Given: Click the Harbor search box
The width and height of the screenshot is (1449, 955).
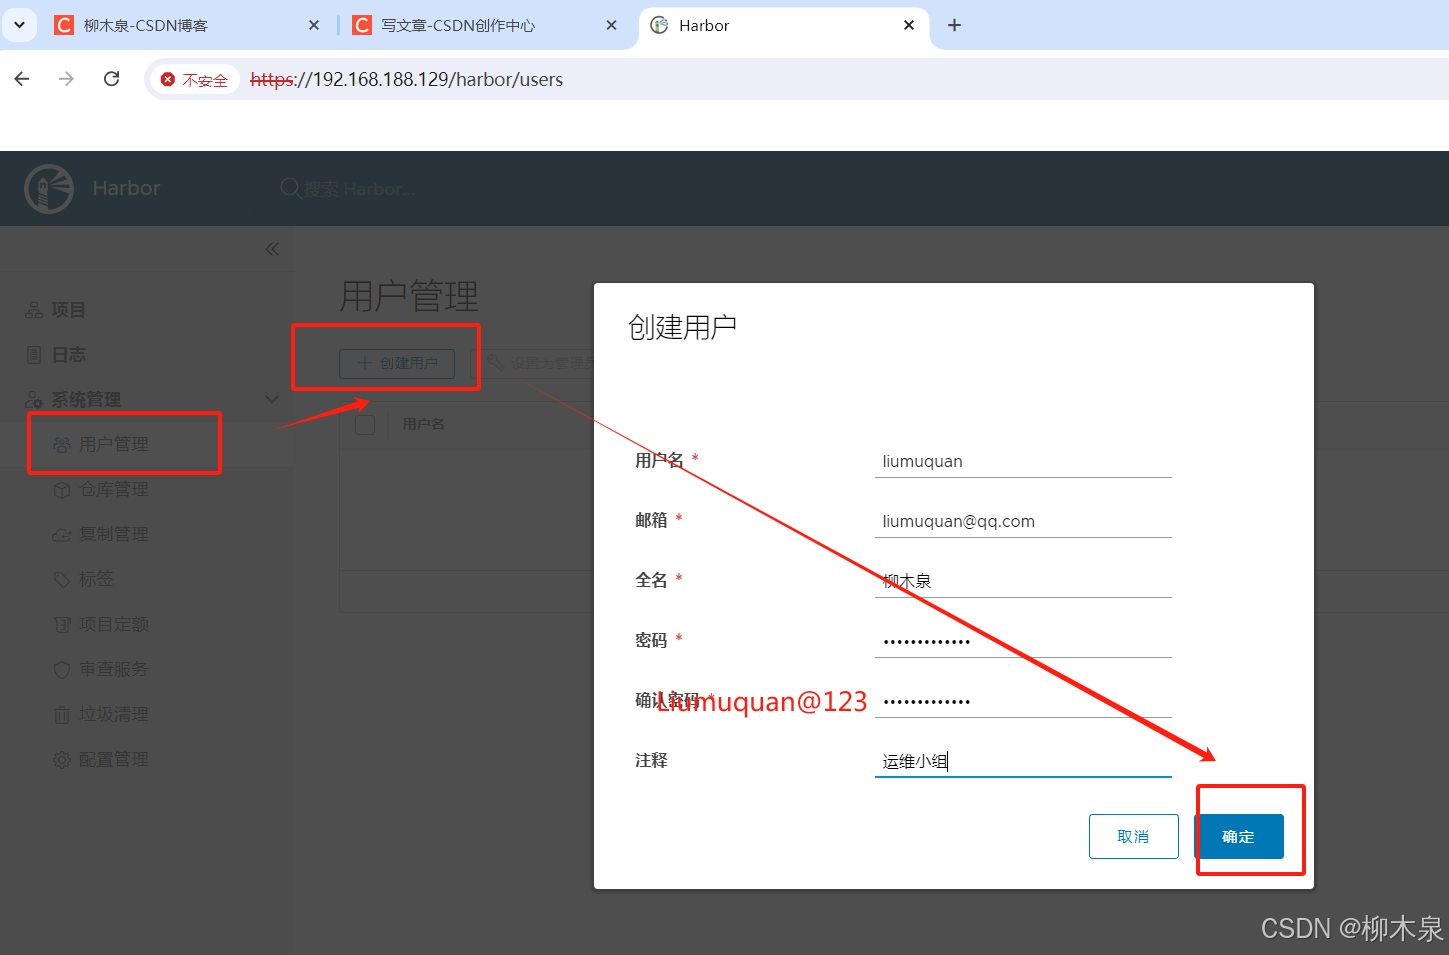Looking at the screenshot, I should [x=360, y=189].
